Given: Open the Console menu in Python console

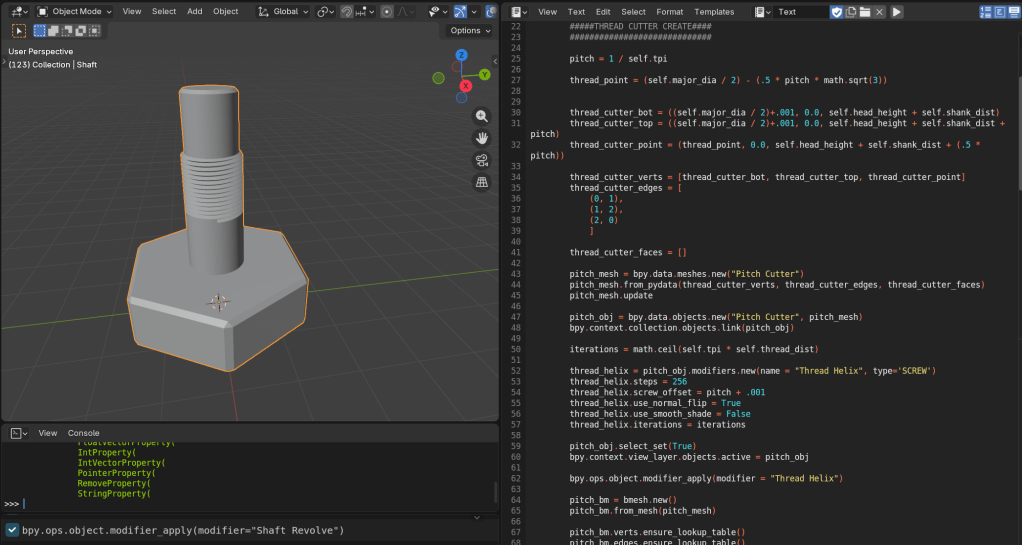Looking at the screenshot, I should [x=83, y=433].
